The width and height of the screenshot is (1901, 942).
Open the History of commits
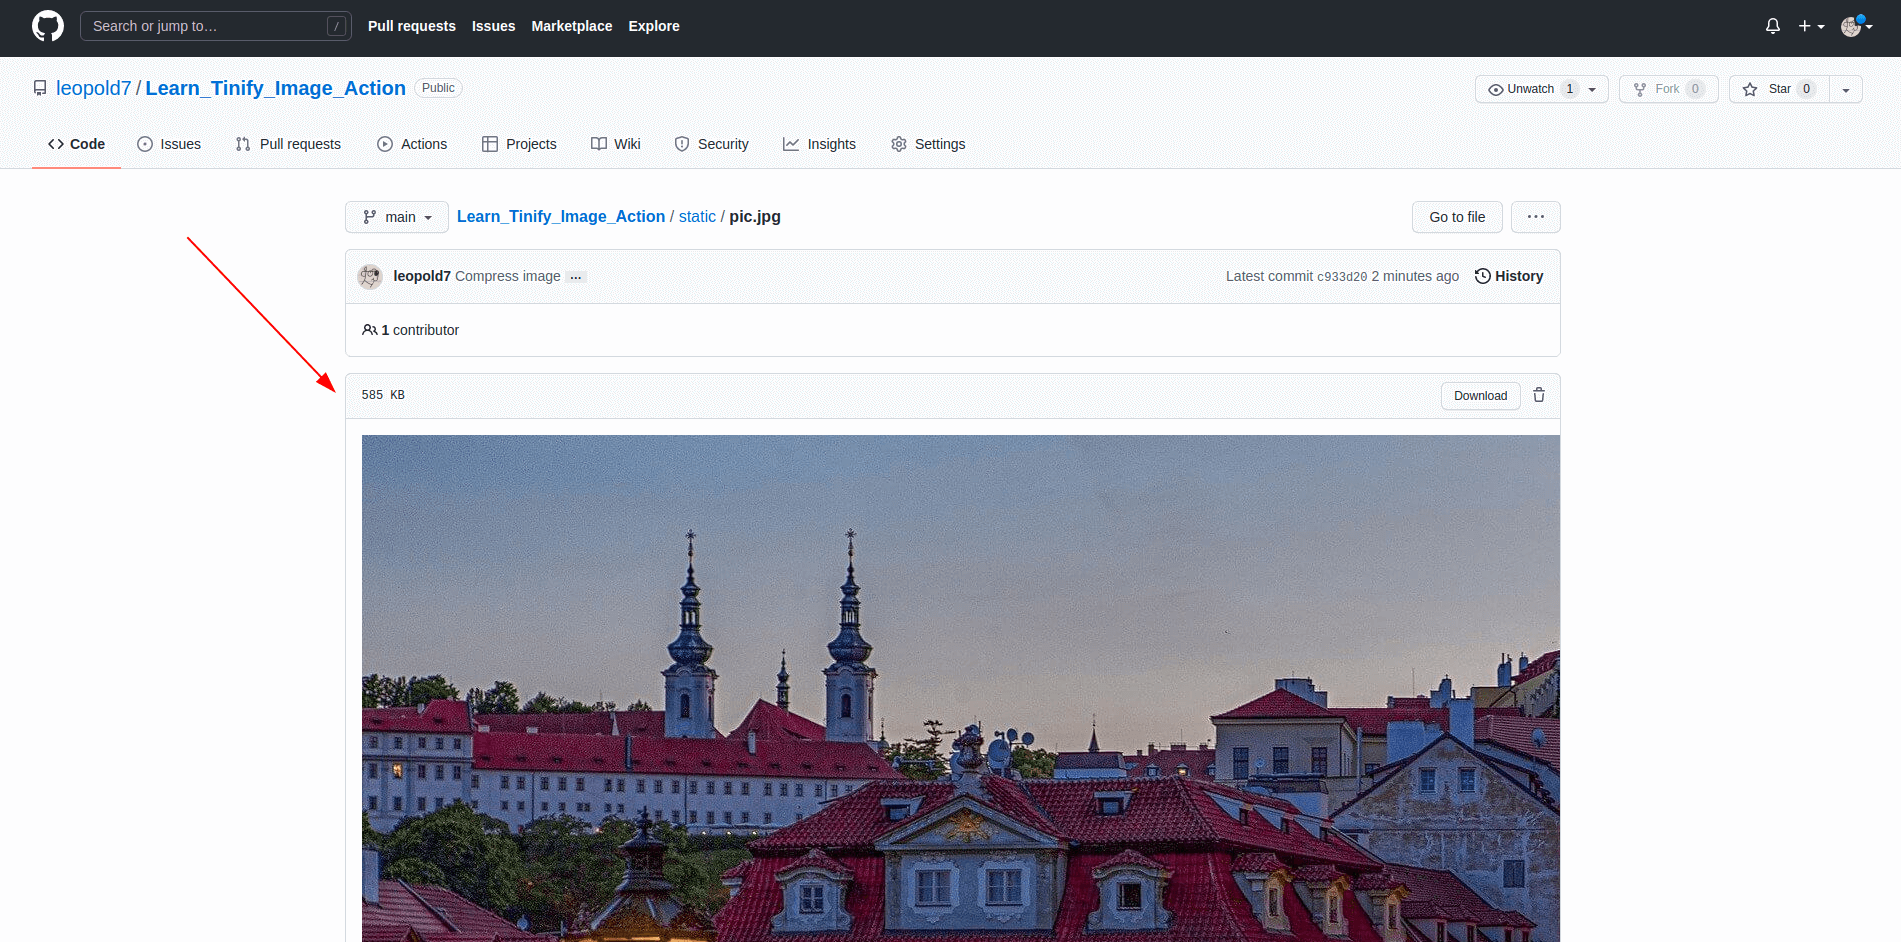coord(1508,276)
